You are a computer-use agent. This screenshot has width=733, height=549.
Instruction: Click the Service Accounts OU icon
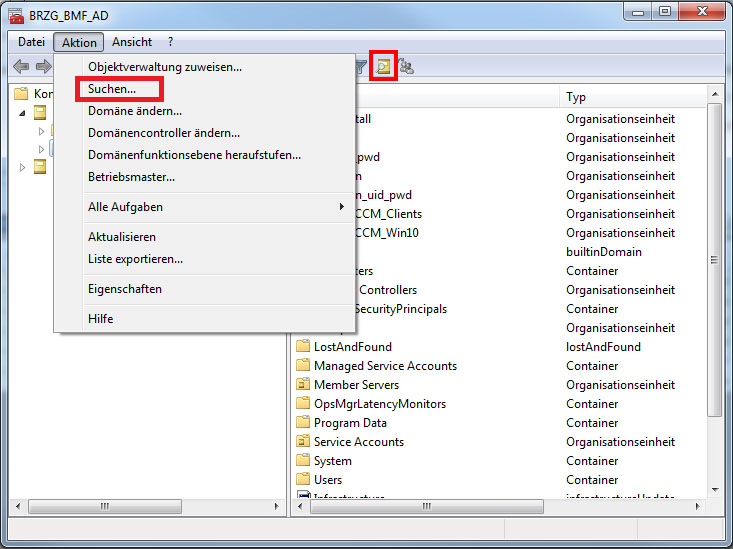(x=304, y=442)
